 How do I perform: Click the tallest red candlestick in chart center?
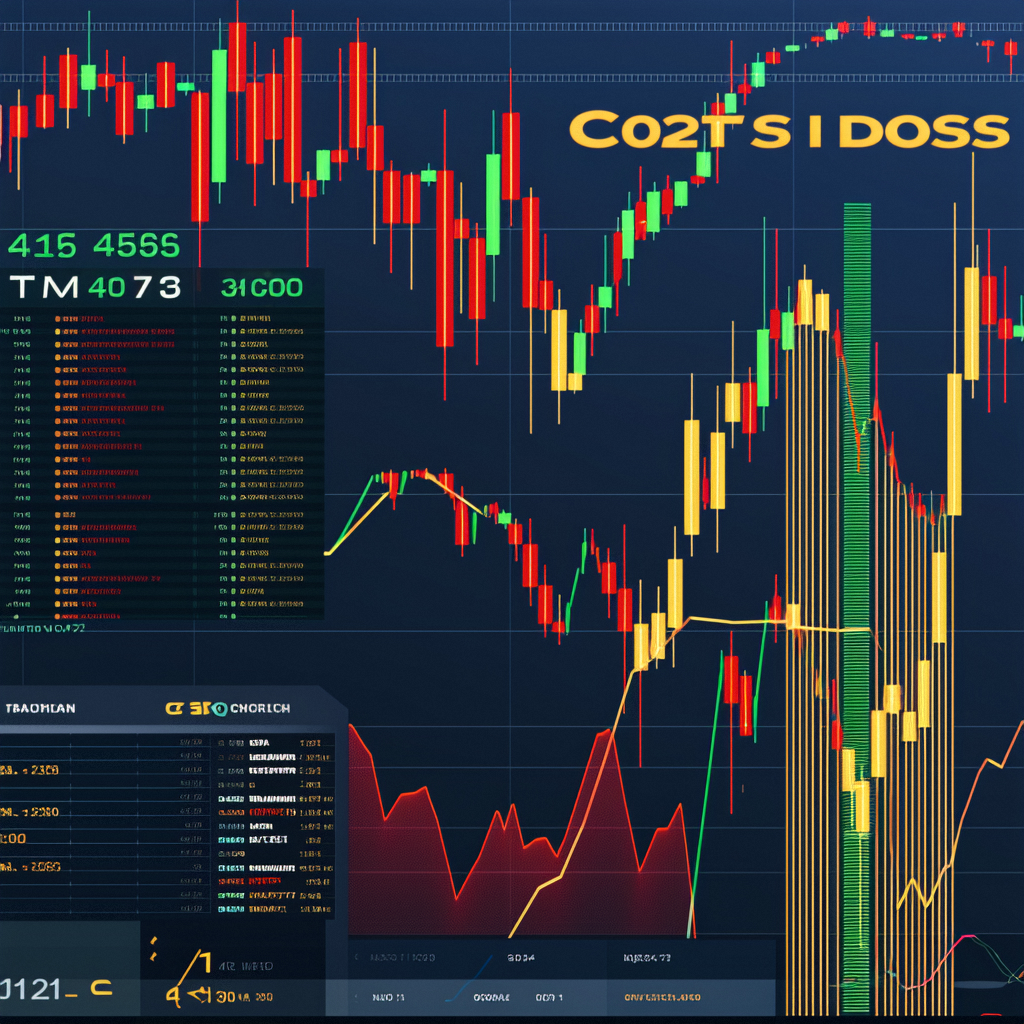click(445, 258)
